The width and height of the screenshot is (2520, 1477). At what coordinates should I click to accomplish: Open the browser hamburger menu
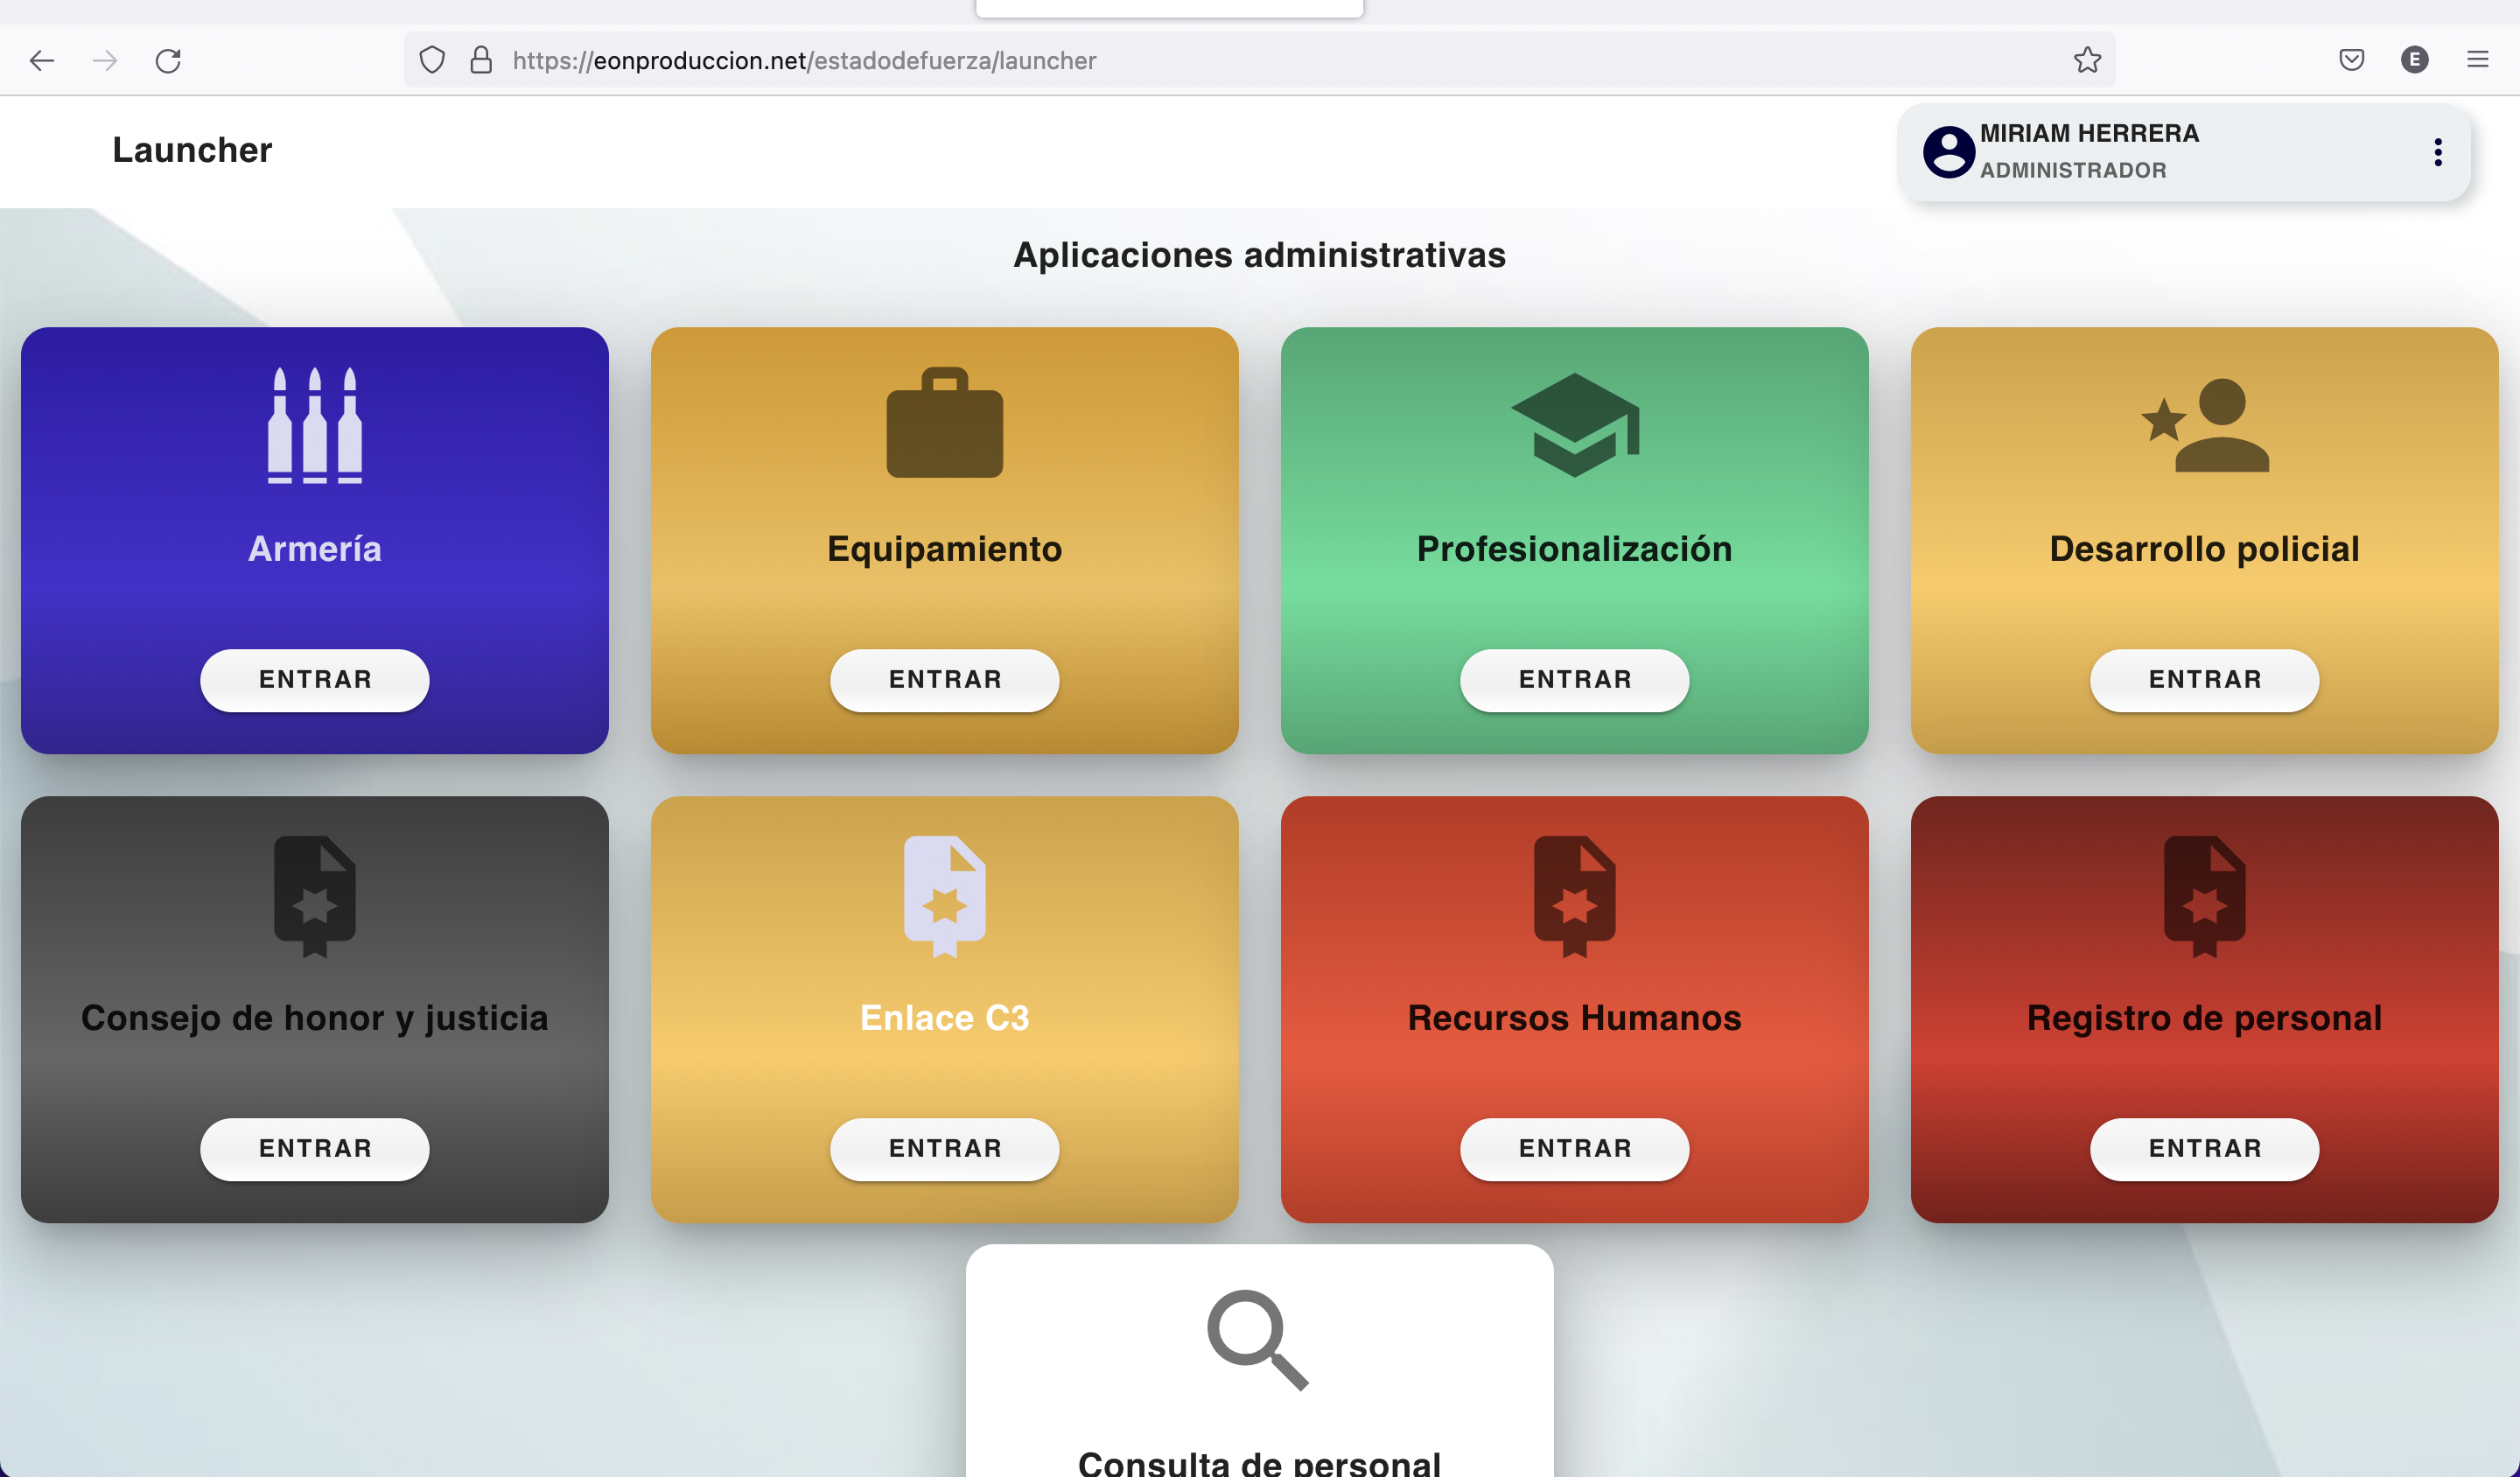2478,60
